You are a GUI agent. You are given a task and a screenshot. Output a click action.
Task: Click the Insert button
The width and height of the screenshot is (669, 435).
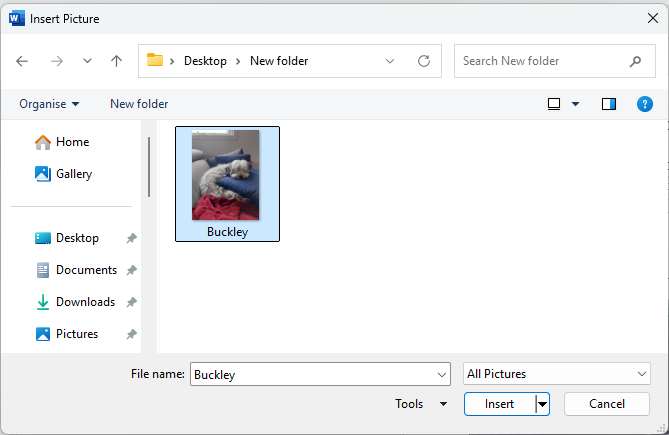point(499,404)
